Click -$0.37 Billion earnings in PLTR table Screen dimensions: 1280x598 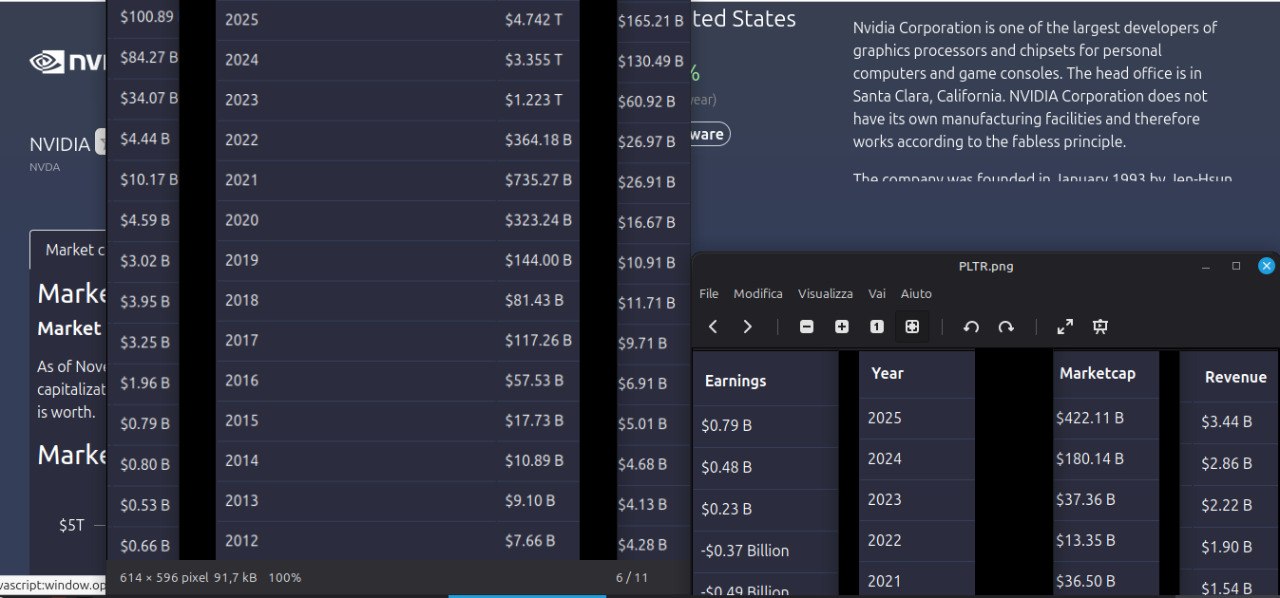point(745,551)
